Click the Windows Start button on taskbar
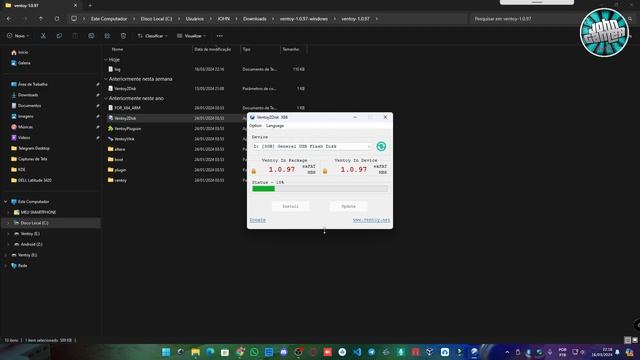 tap(166, 352)
